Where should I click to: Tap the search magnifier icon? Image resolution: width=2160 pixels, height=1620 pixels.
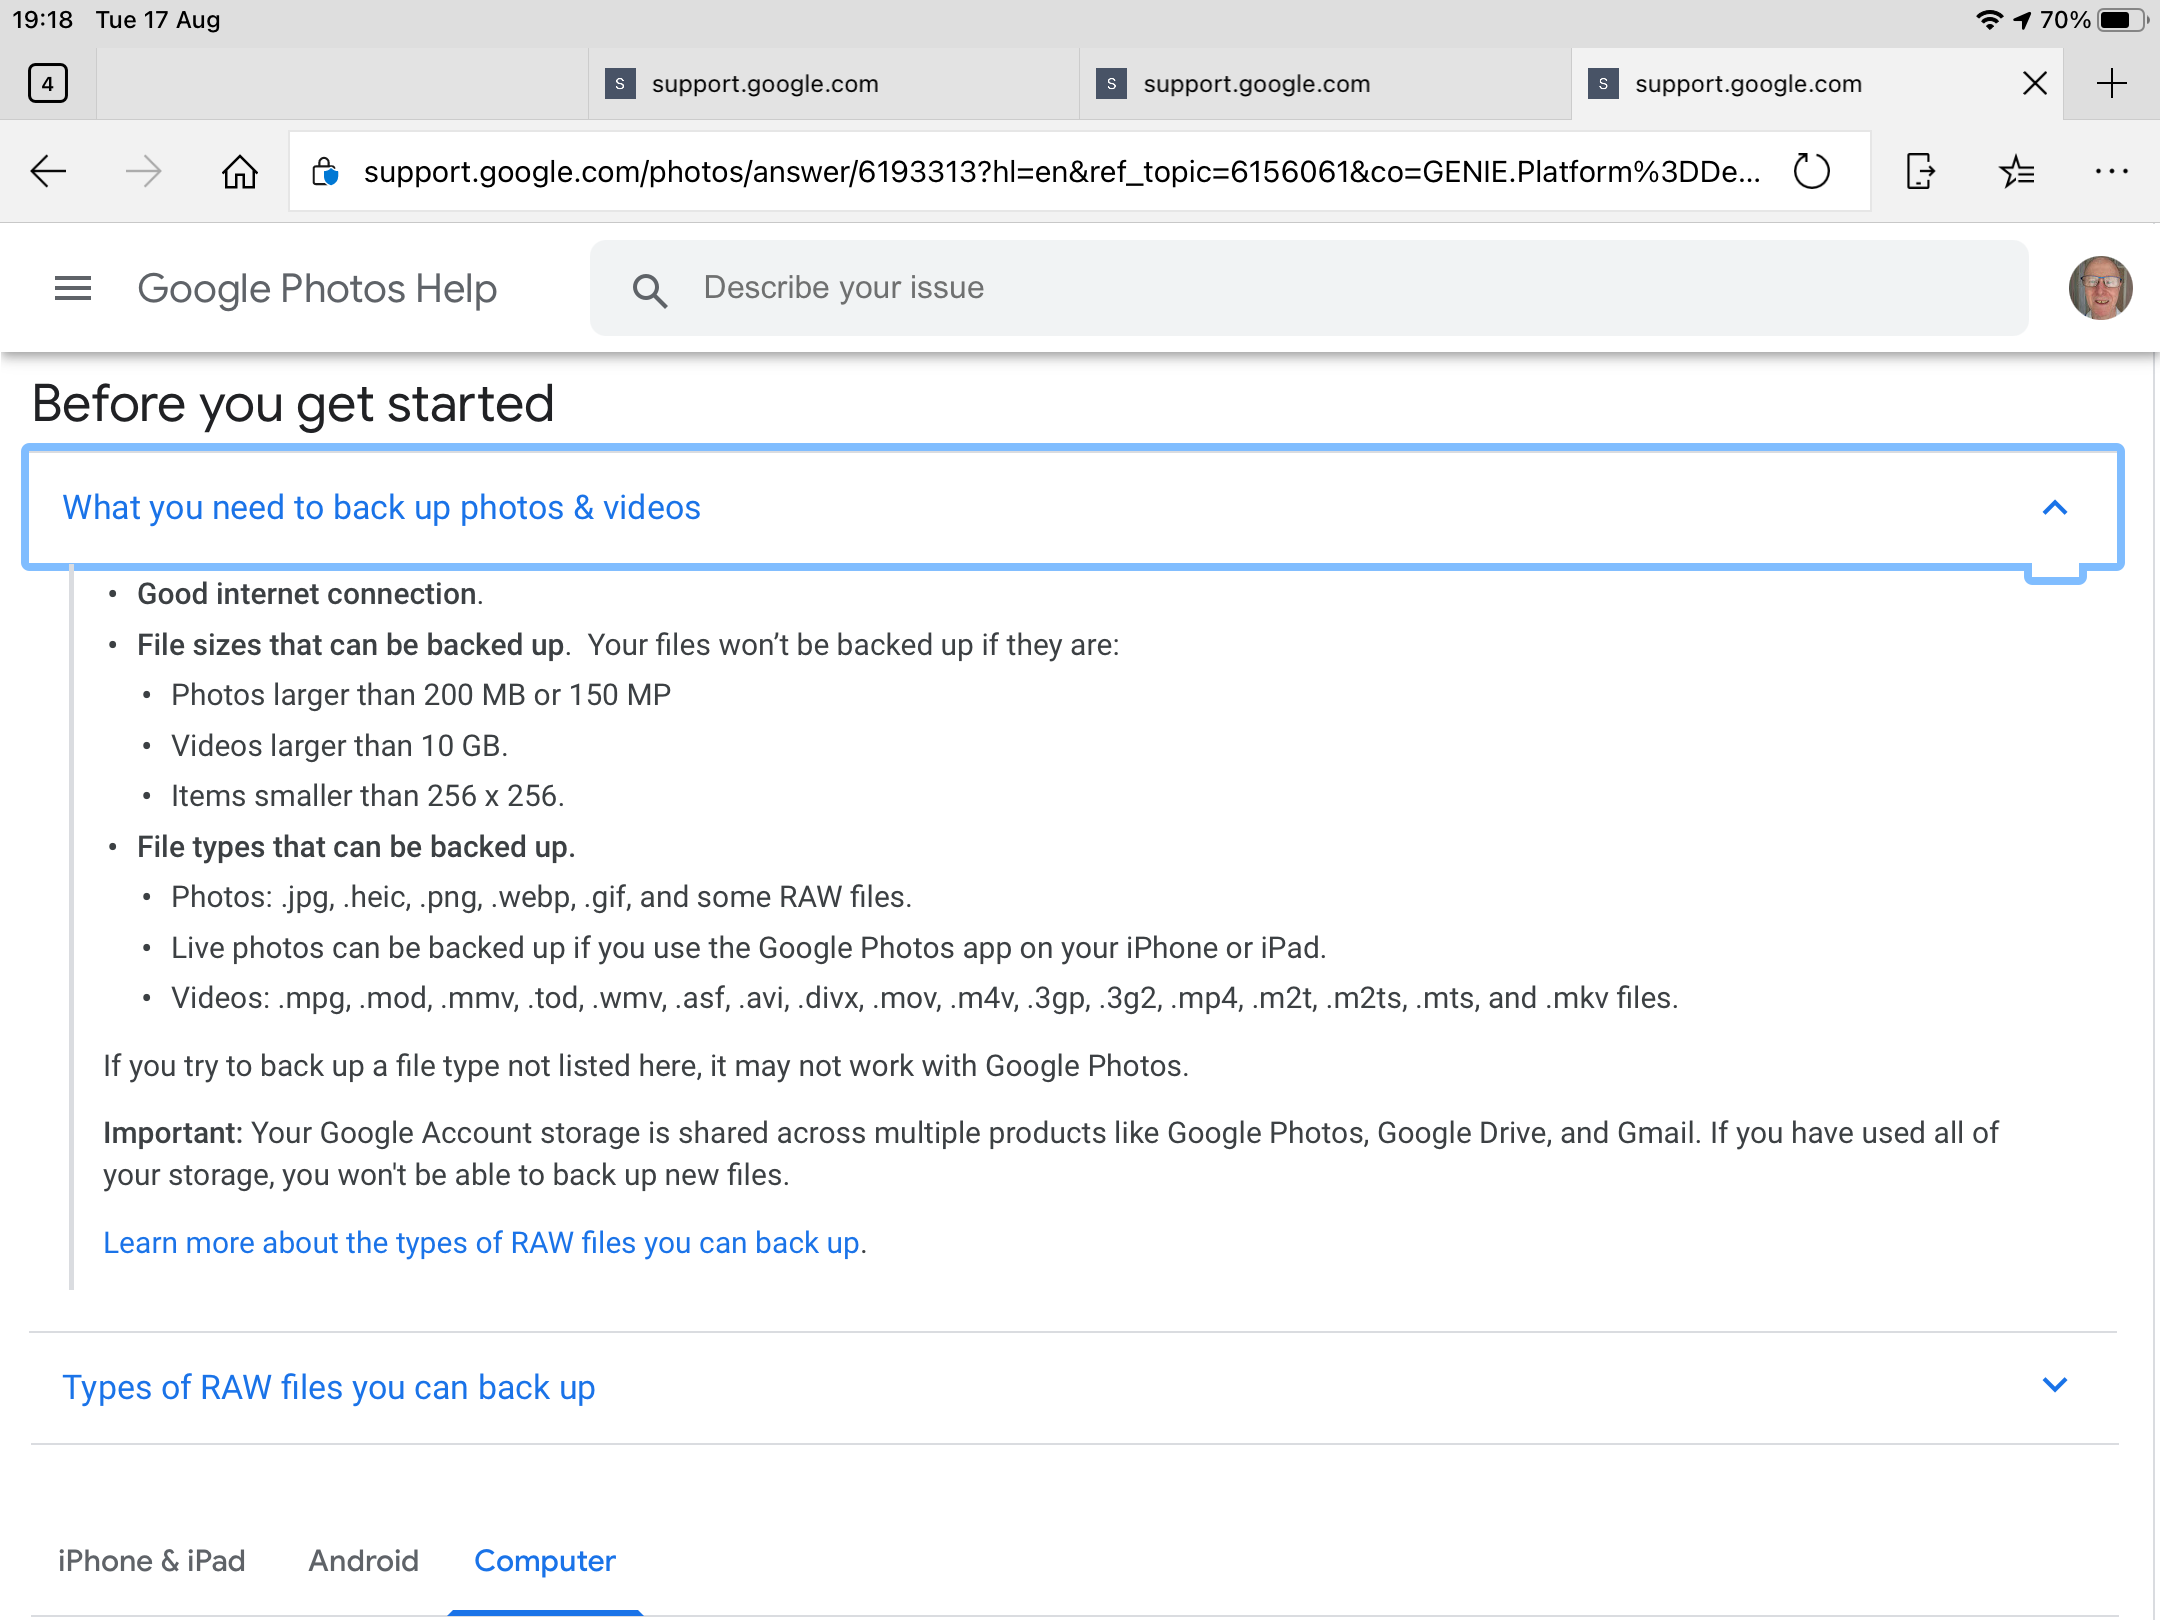649,290
